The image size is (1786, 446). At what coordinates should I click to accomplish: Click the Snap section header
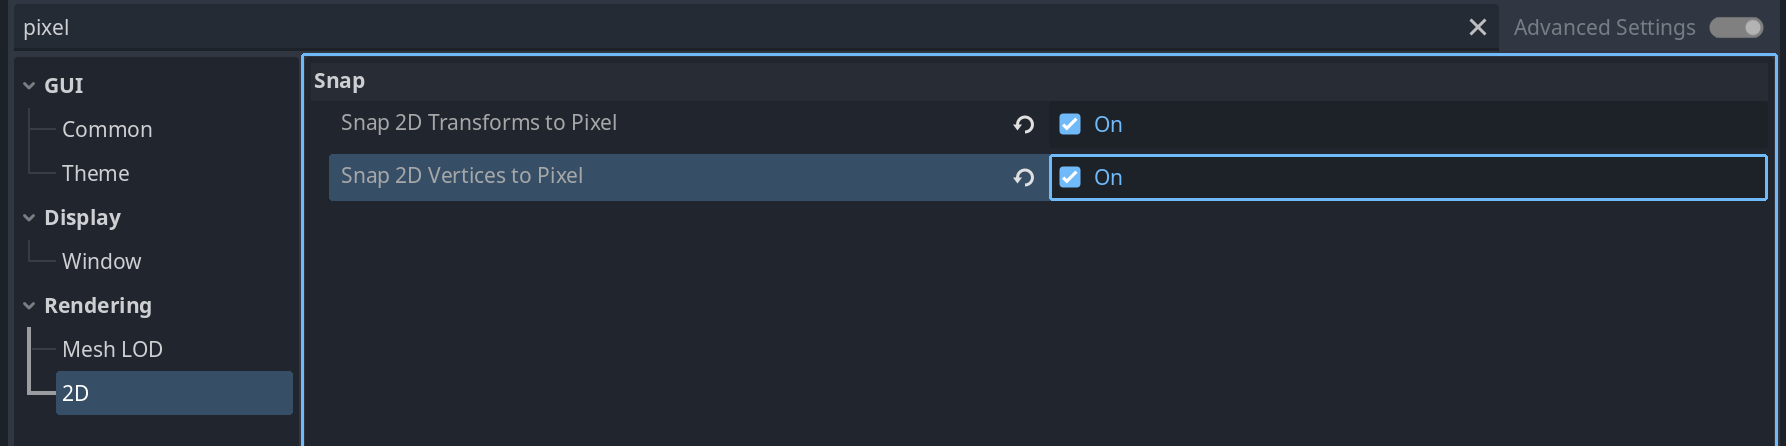tap(340, 81)
